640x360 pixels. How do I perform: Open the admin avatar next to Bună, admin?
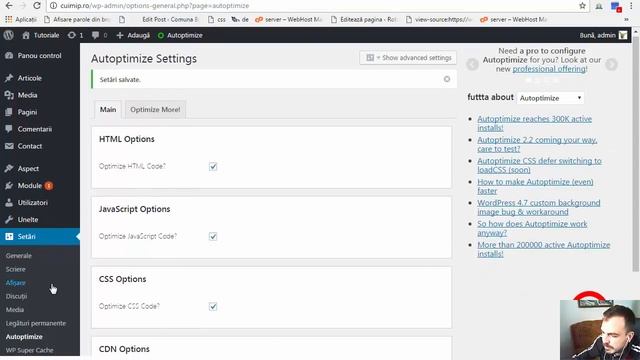coord(622,35)
